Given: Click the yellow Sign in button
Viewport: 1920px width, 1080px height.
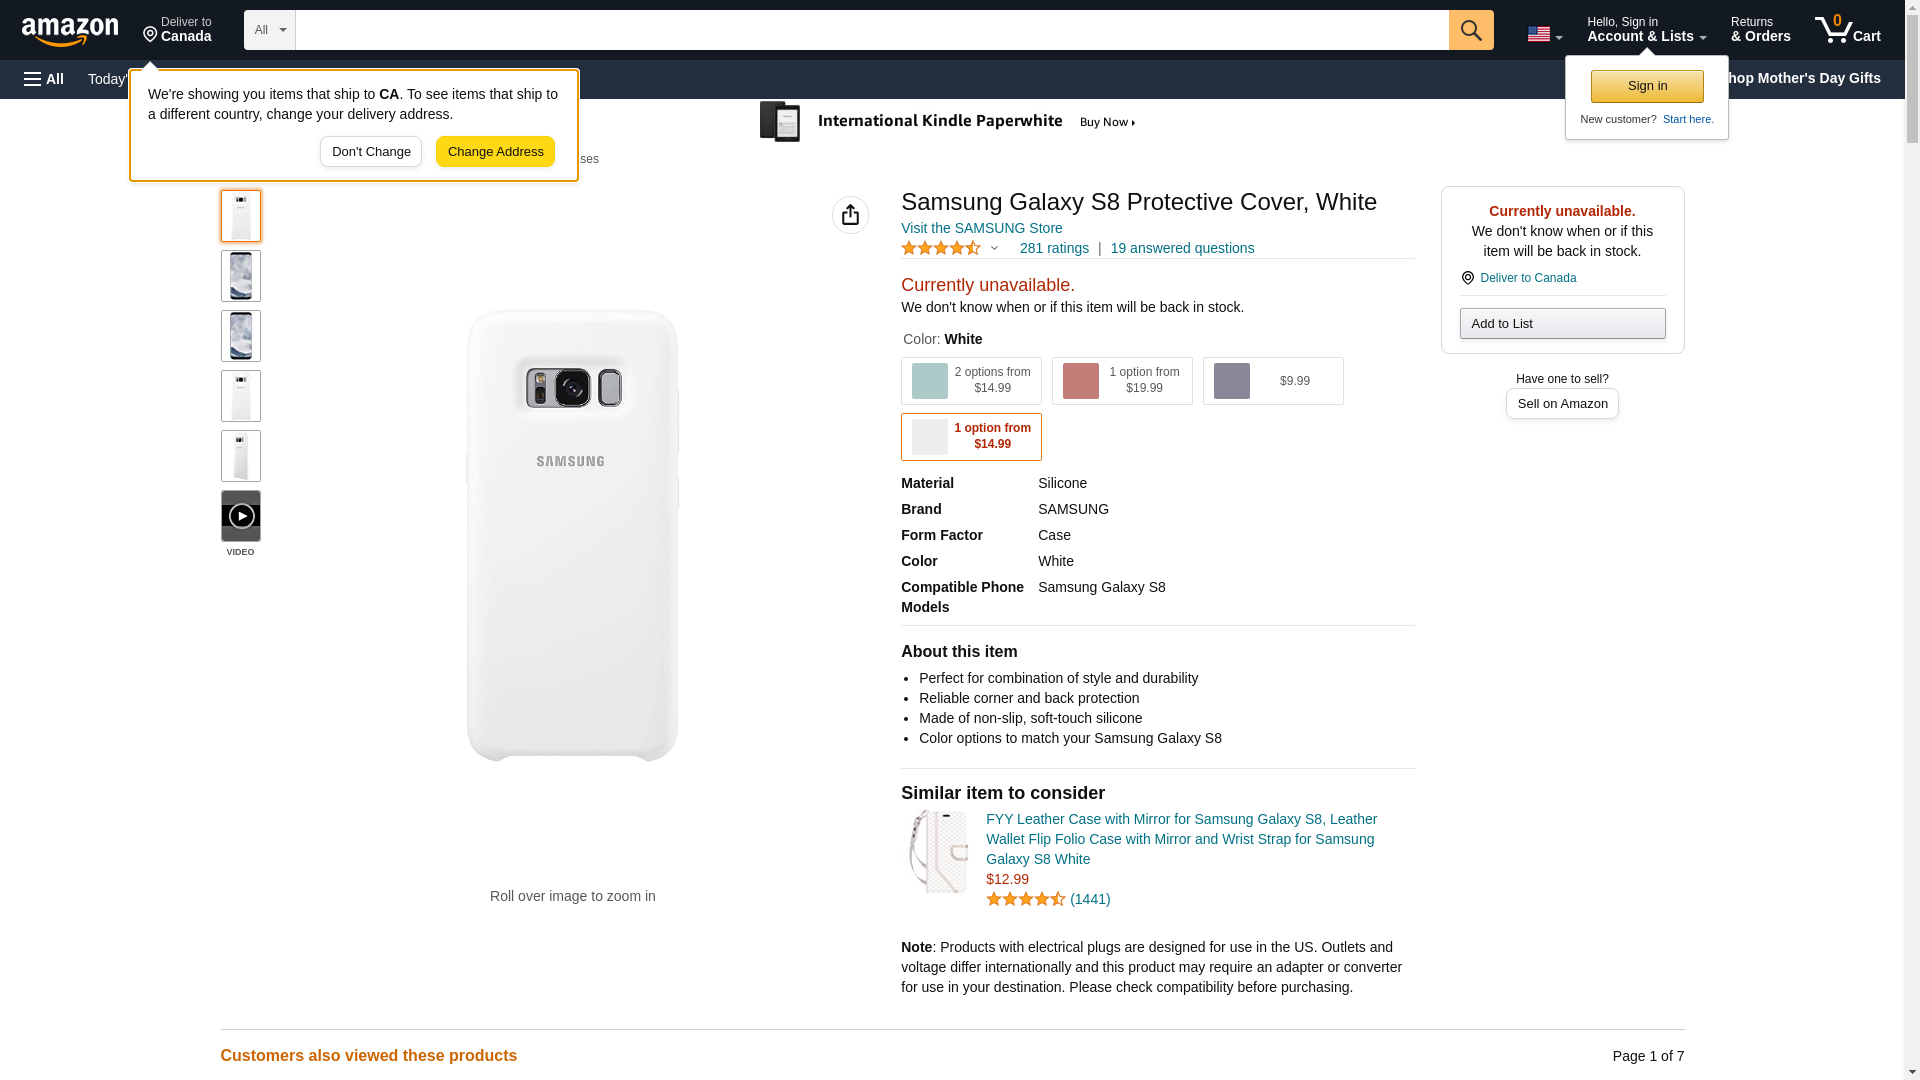Looking at the screenshot, I should (1647, 86).
